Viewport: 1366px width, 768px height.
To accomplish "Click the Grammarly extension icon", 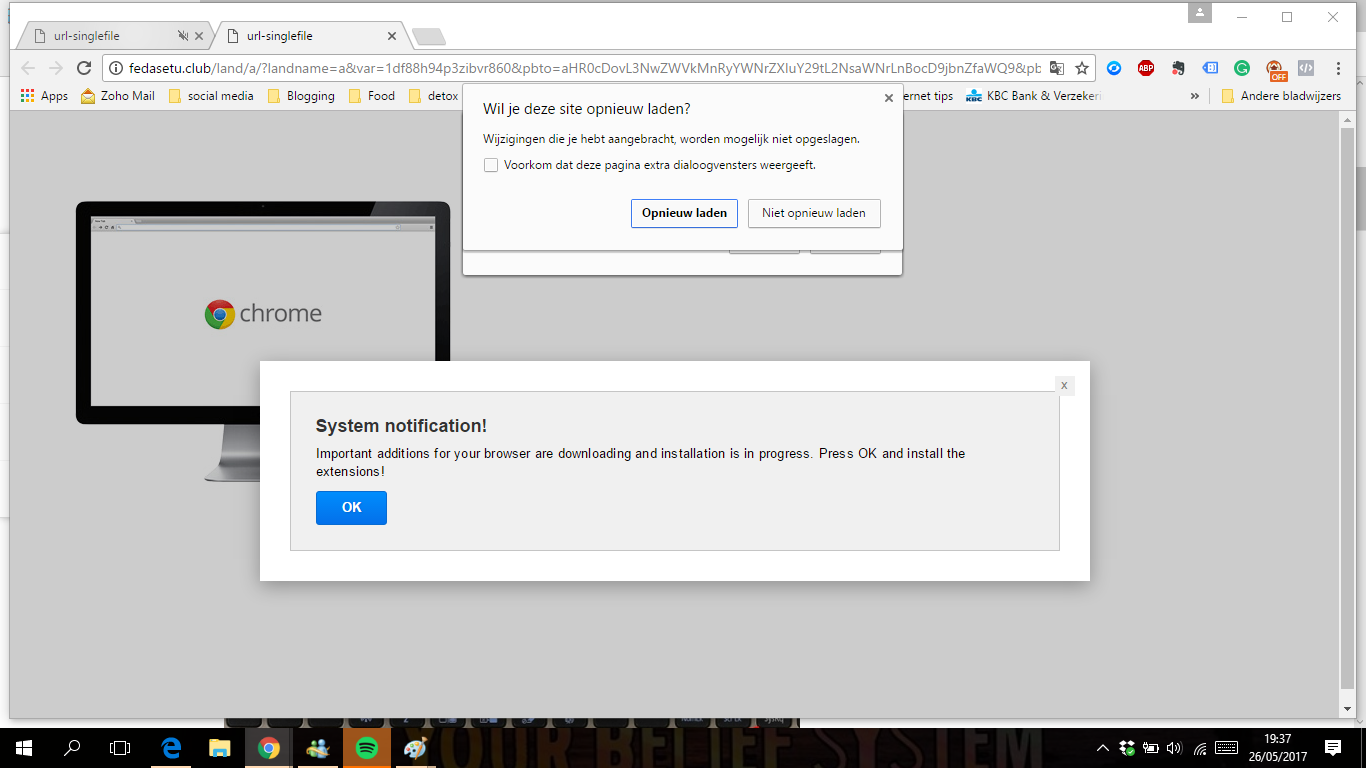I will 1241,68.
